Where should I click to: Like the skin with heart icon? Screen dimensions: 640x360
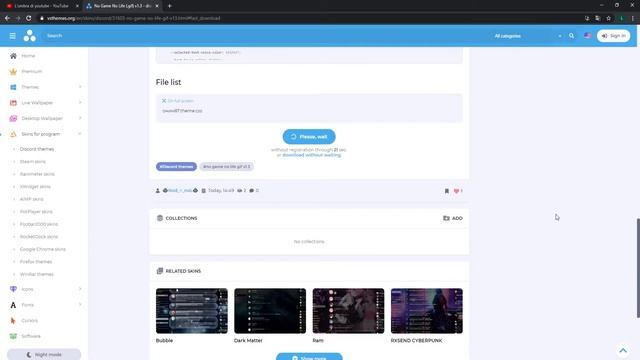(x=456, y=191)
